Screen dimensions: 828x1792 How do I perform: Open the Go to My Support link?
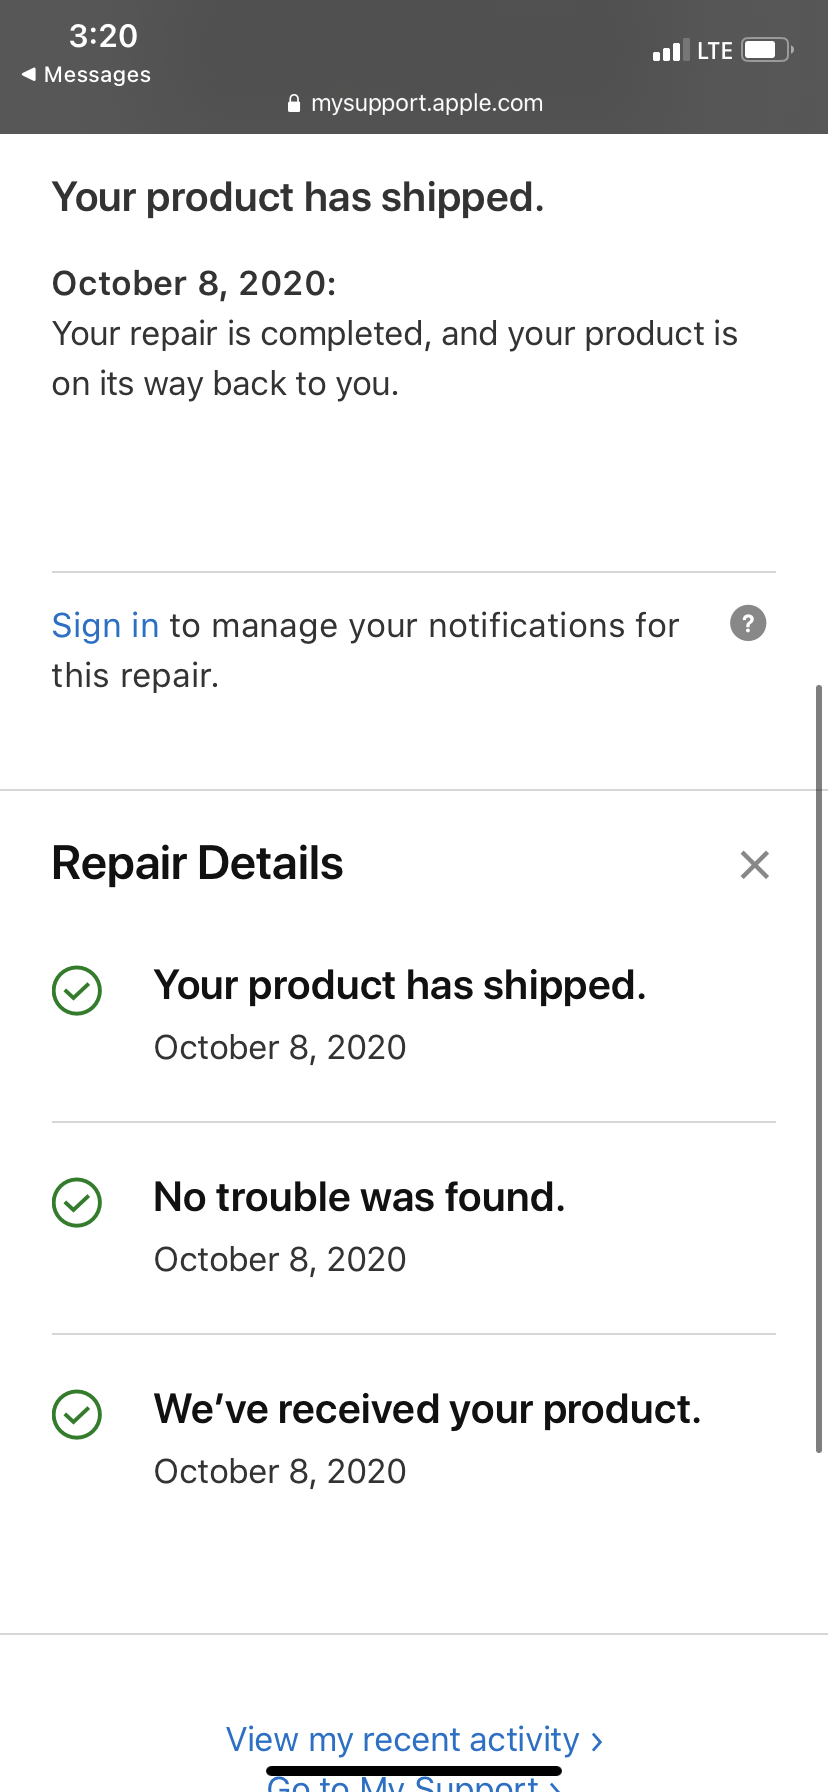pyautogui.click(x=414, y=1782)
